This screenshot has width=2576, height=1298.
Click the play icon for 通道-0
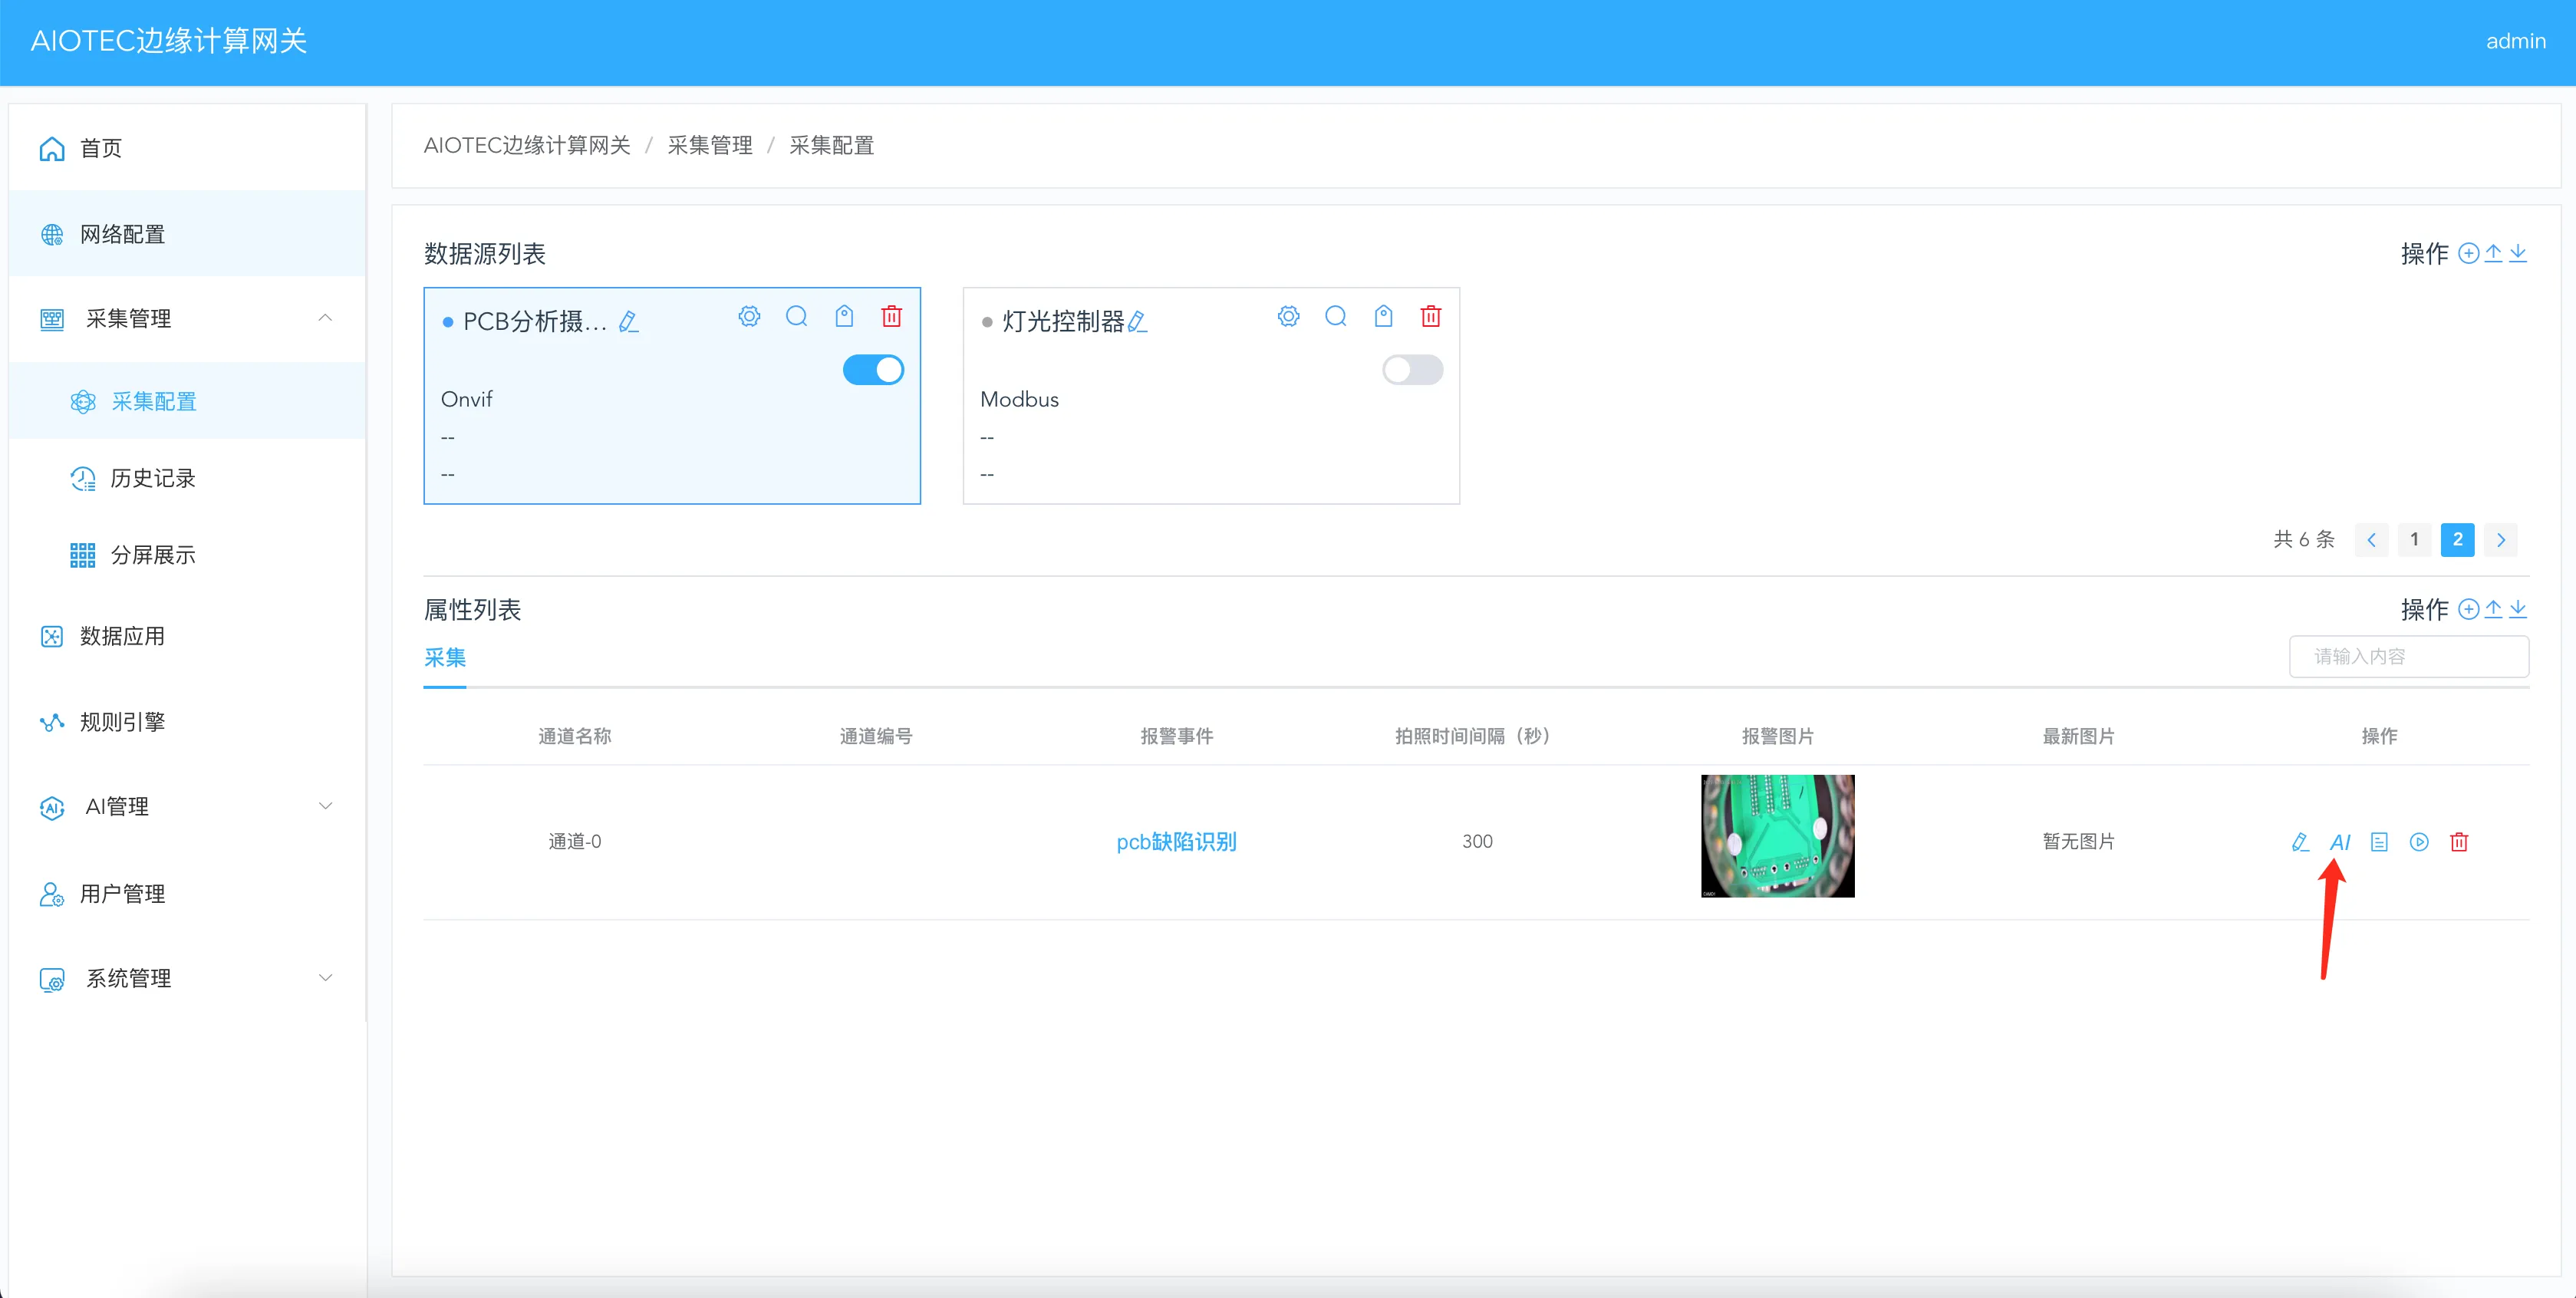tap(2419, 842)
